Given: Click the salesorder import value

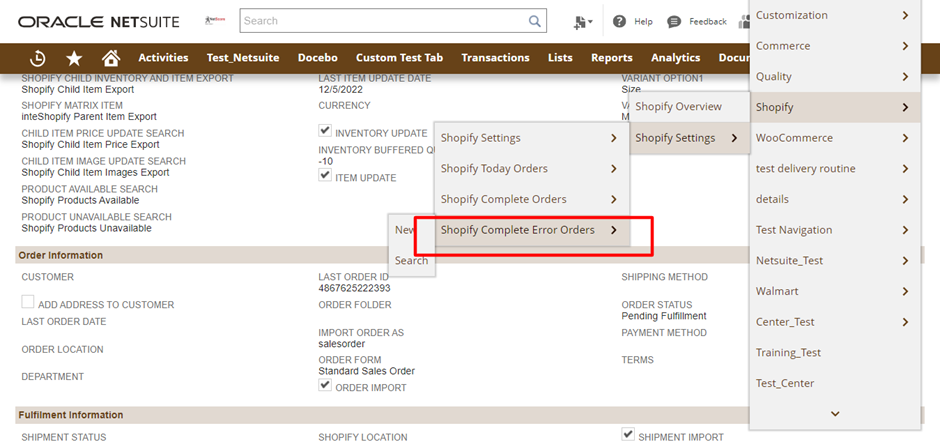Looking at the screenshot, I should tap(342, 344).
